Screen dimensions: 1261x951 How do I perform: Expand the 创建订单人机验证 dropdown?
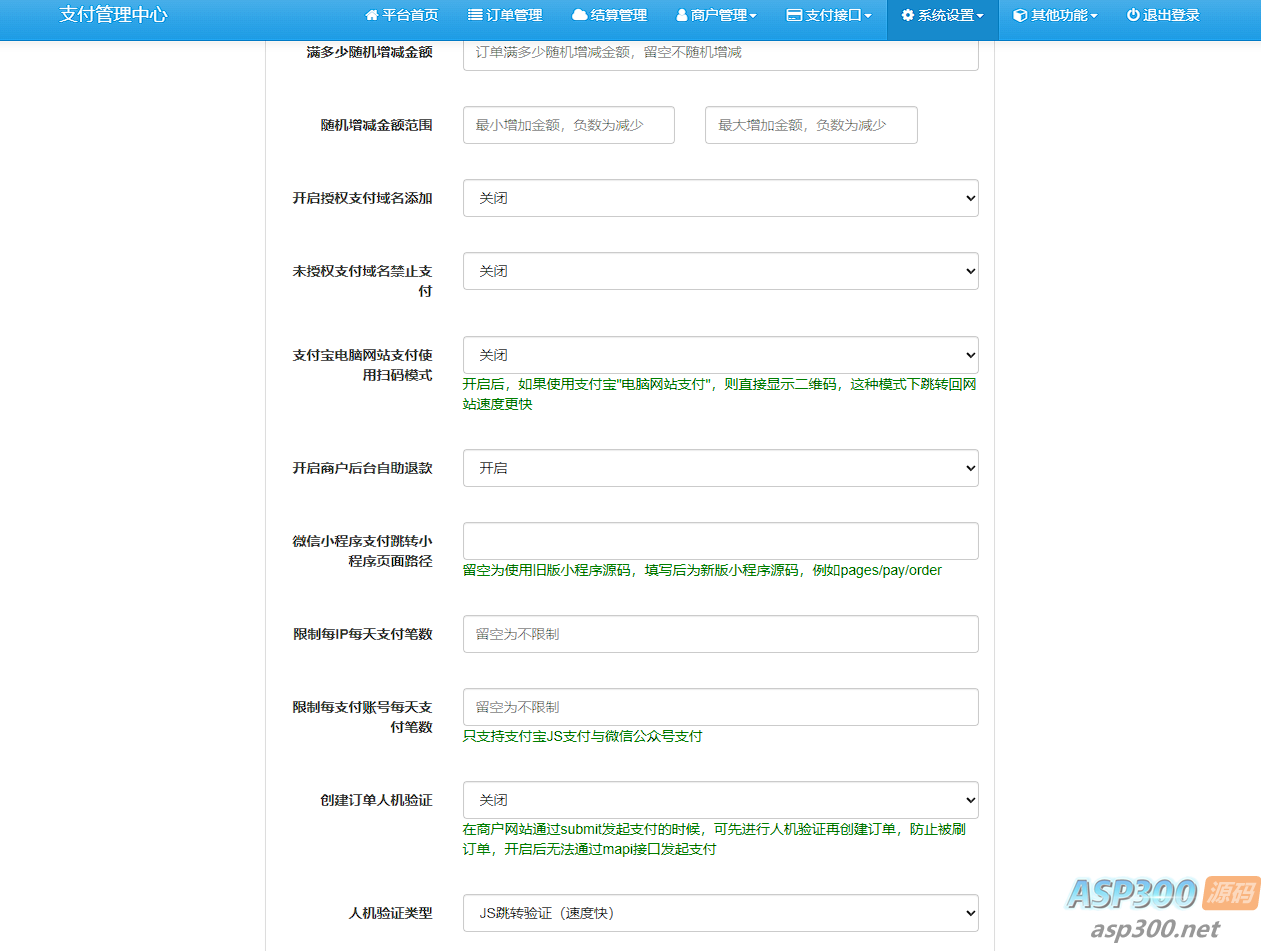click(x=720, y=800)
